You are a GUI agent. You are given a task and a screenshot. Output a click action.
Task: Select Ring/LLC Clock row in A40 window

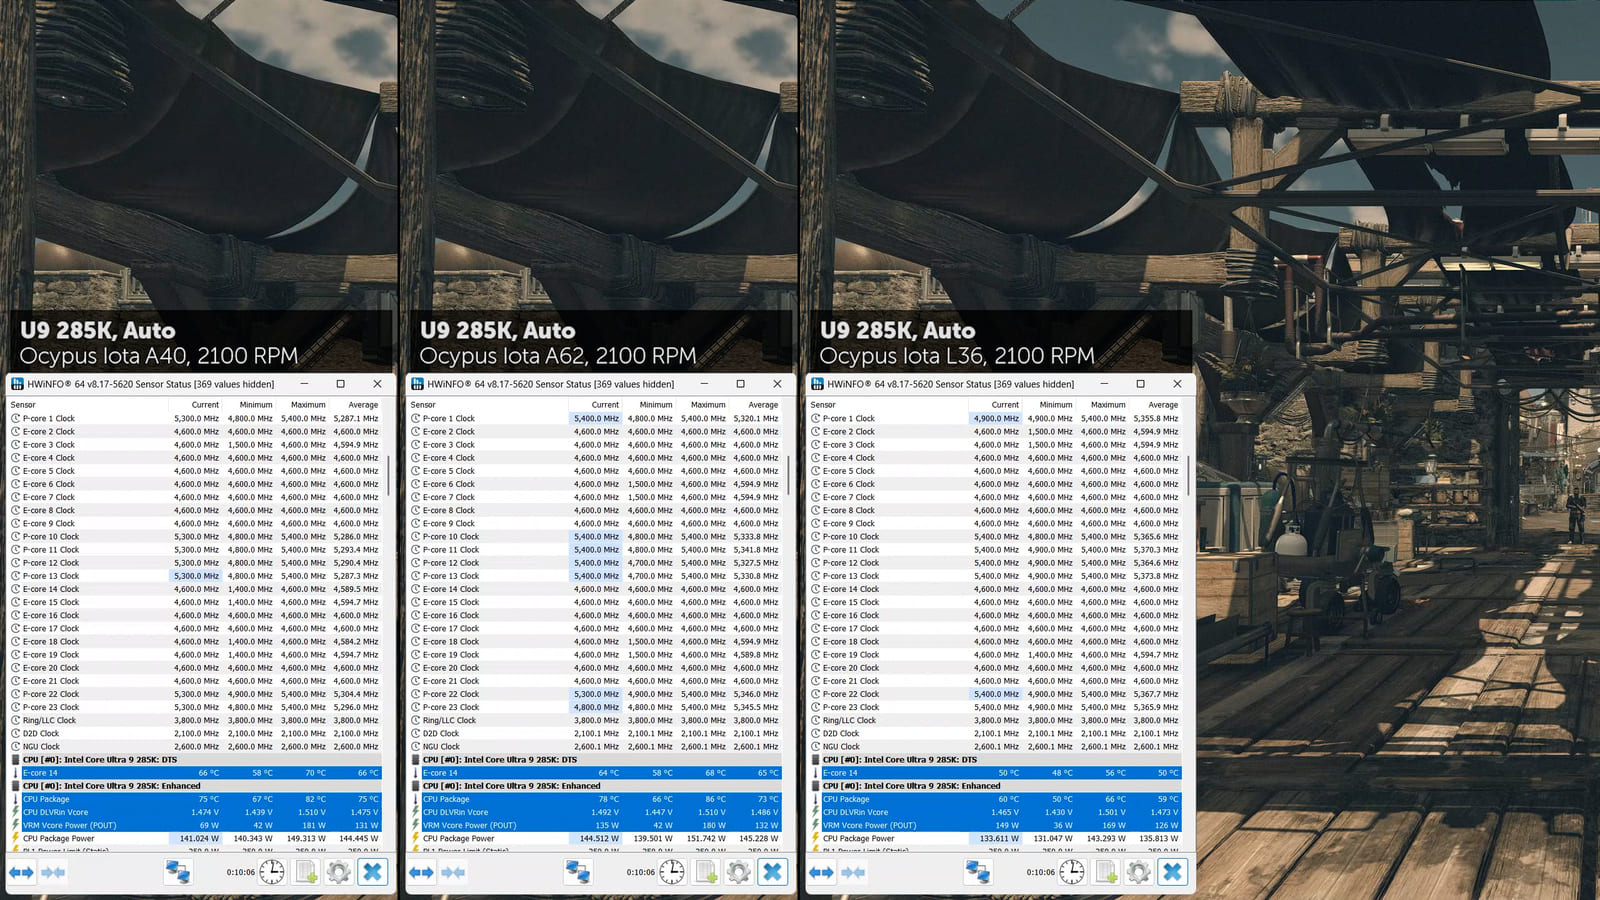tap(195, 720)
